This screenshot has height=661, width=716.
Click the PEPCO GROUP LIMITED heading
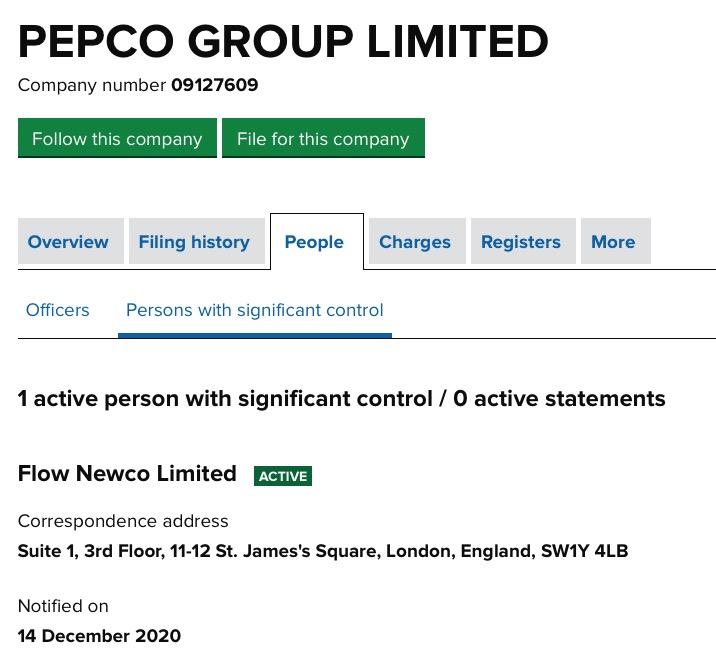click(283, 41)
